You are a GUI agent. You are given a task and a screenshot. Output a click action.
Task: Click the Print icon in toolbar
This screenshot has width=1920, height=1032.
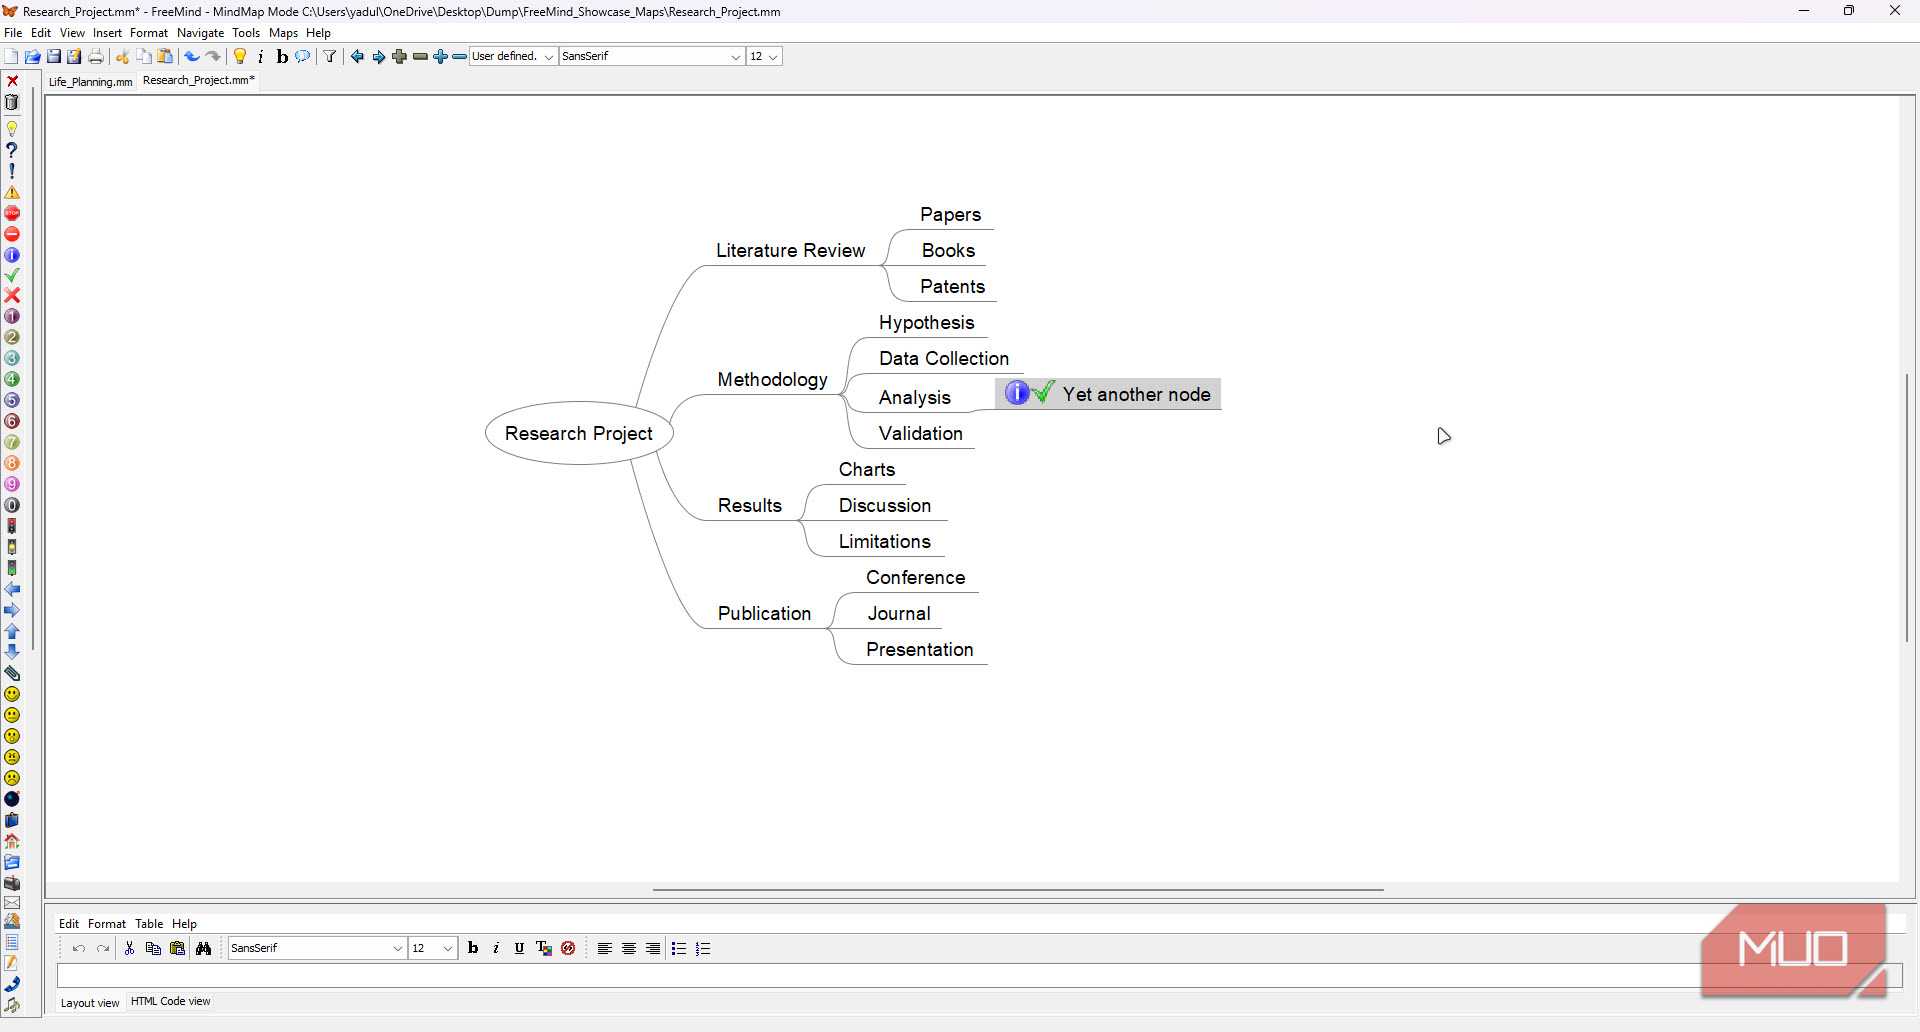click(96, 57)
